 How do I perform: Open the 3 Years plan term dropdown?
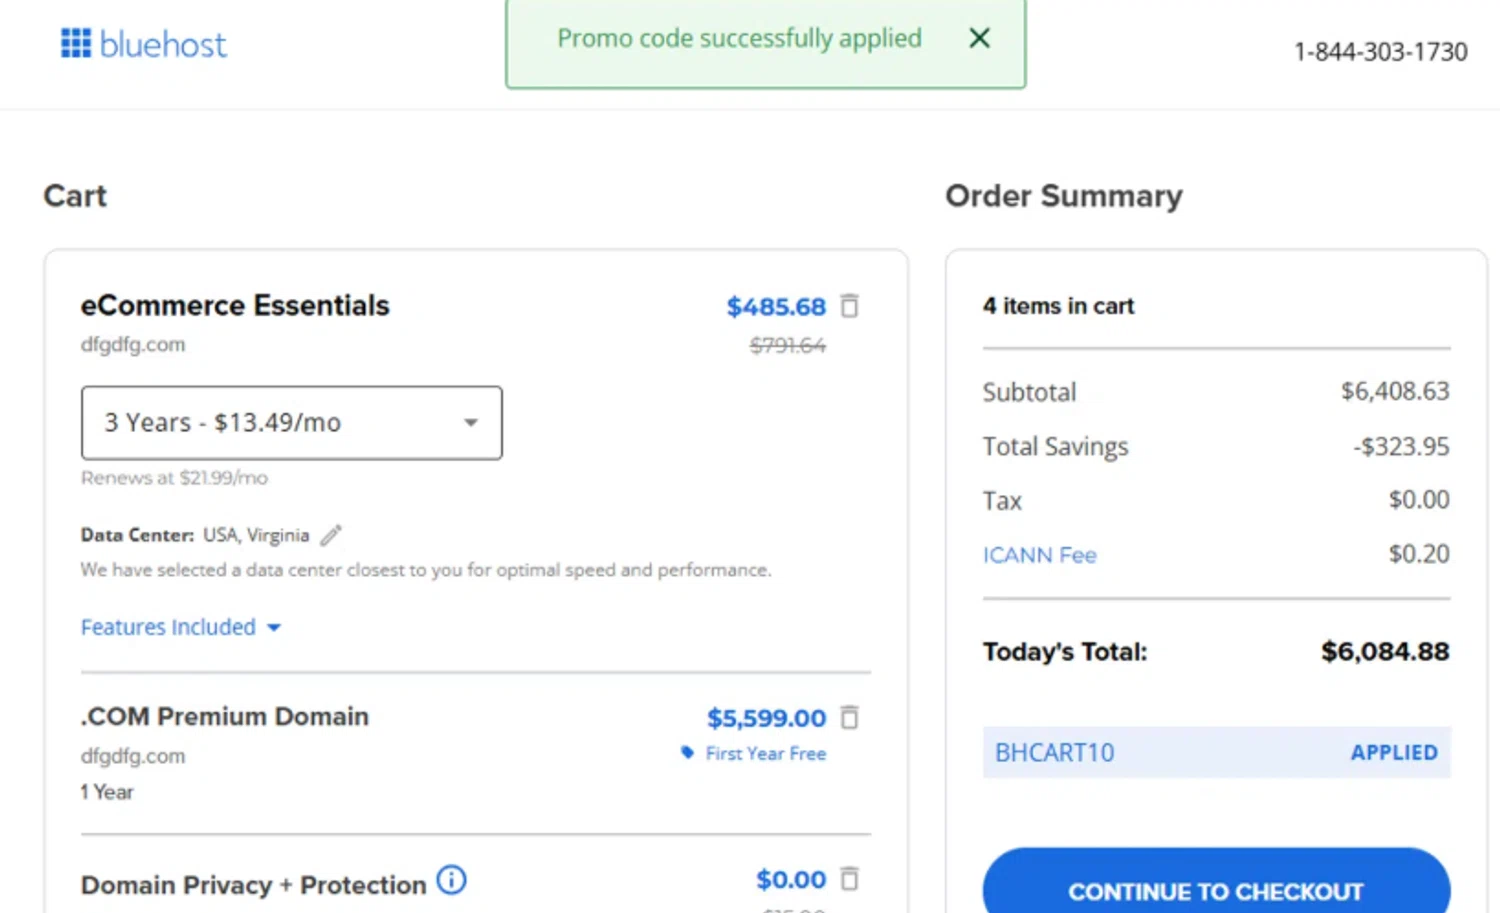click(291, 423)
